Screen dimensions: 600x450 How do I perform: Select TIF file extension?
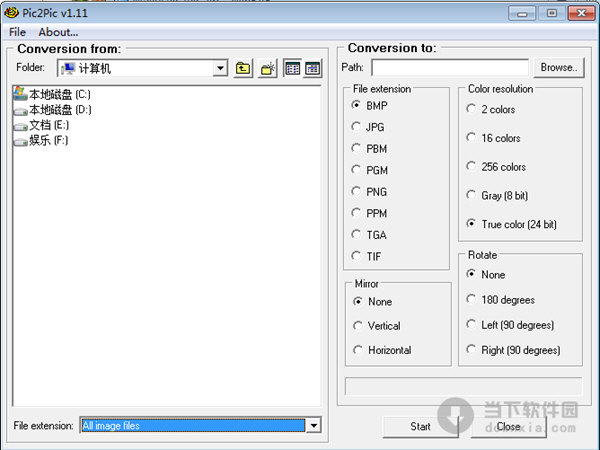tap(367, 256)
